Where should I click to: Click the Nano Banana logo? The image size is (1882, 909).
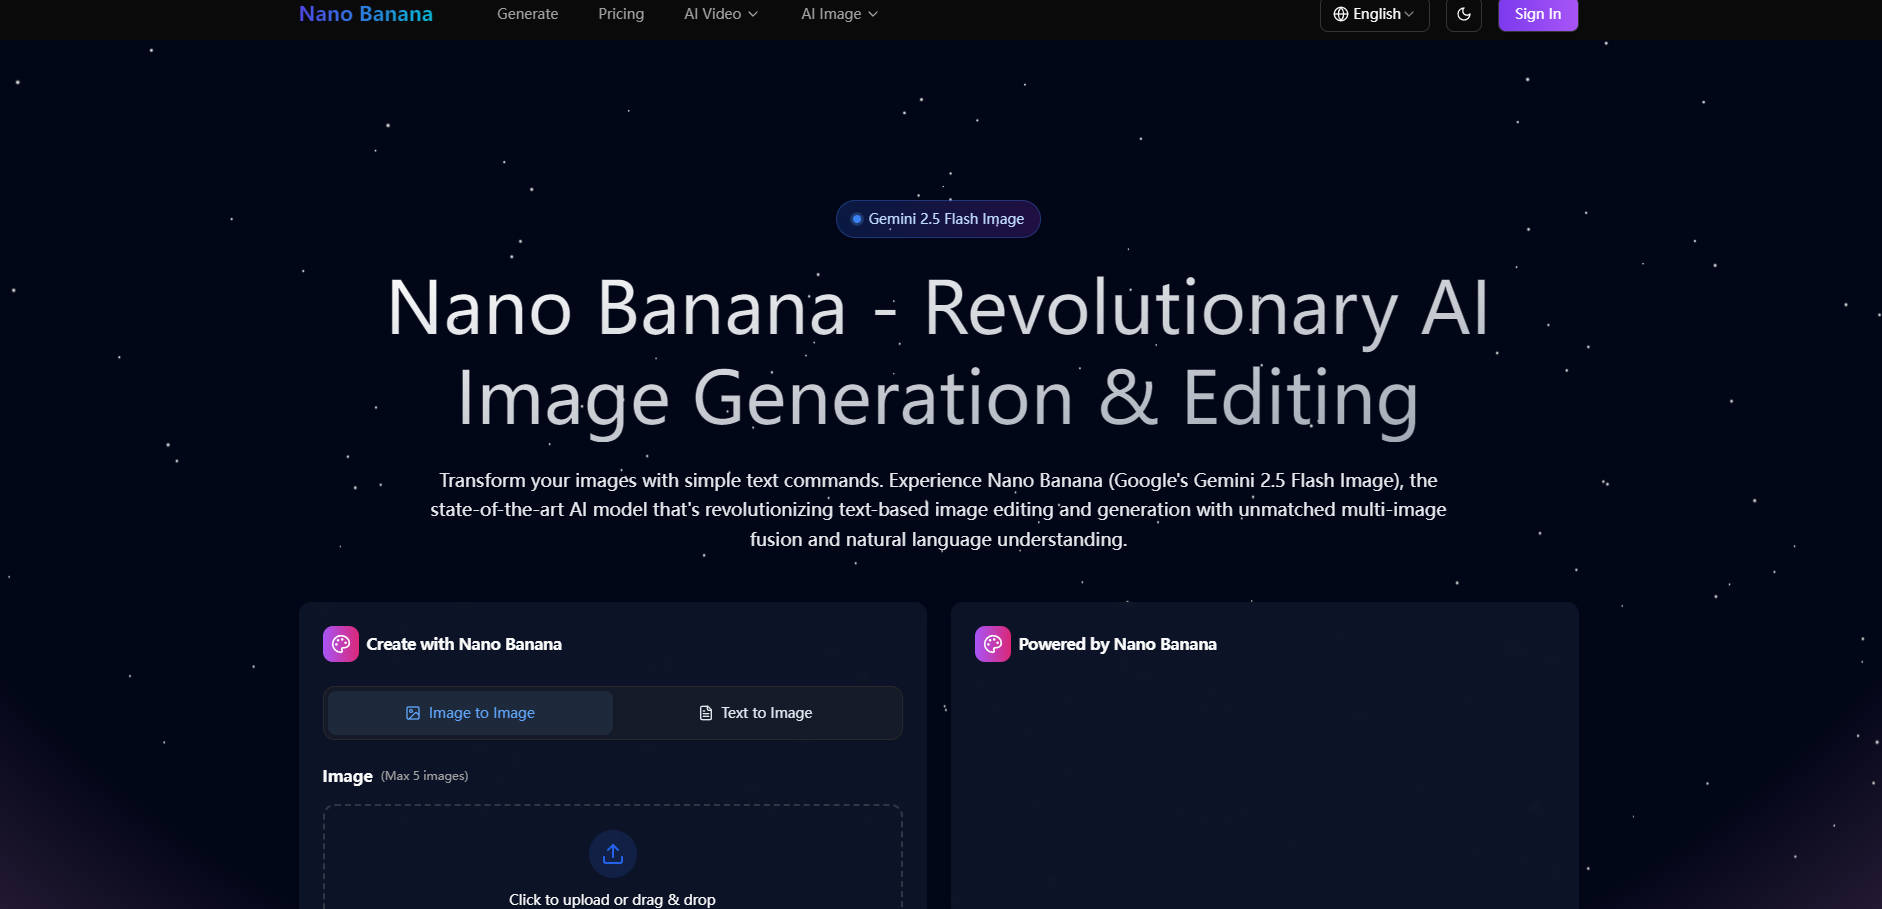pos(365,13)
